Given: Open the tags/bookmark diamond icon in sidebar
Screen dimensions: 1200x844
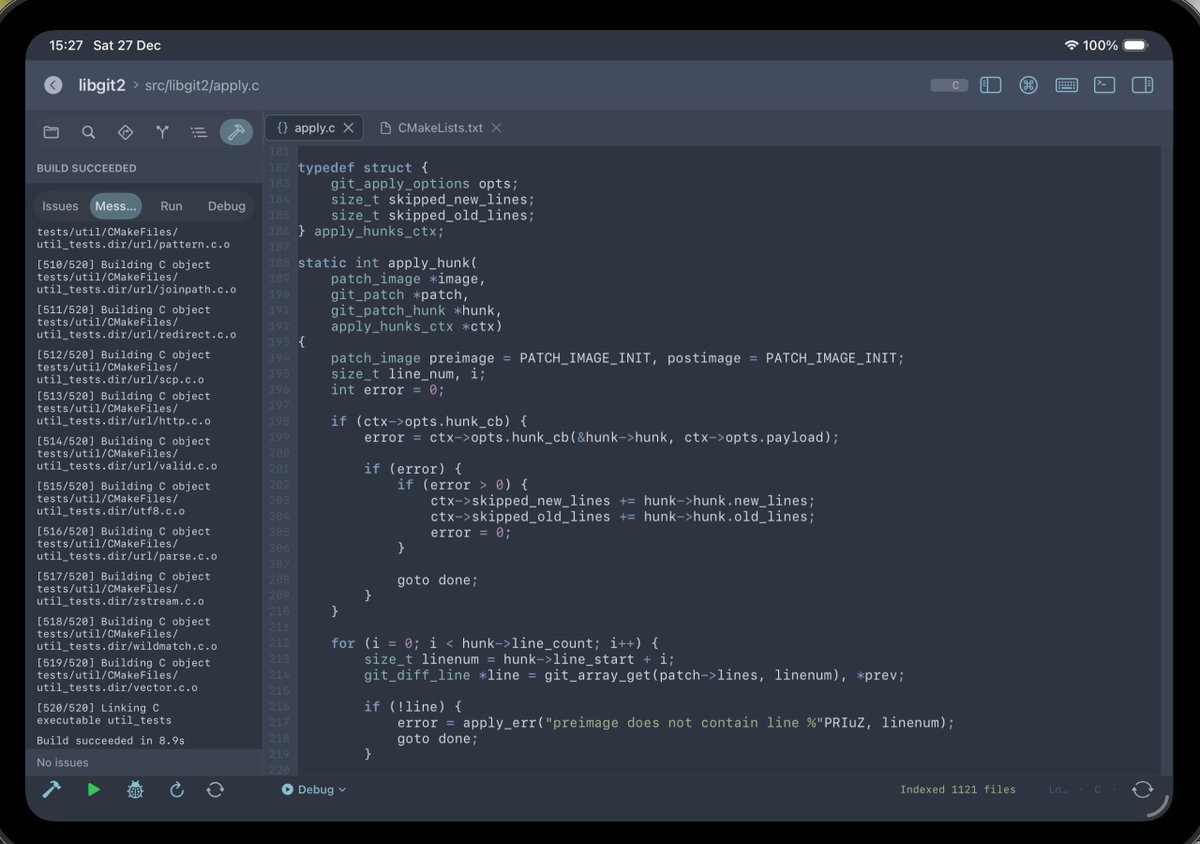Looking at the screenshot, I should tap(125, 132).
